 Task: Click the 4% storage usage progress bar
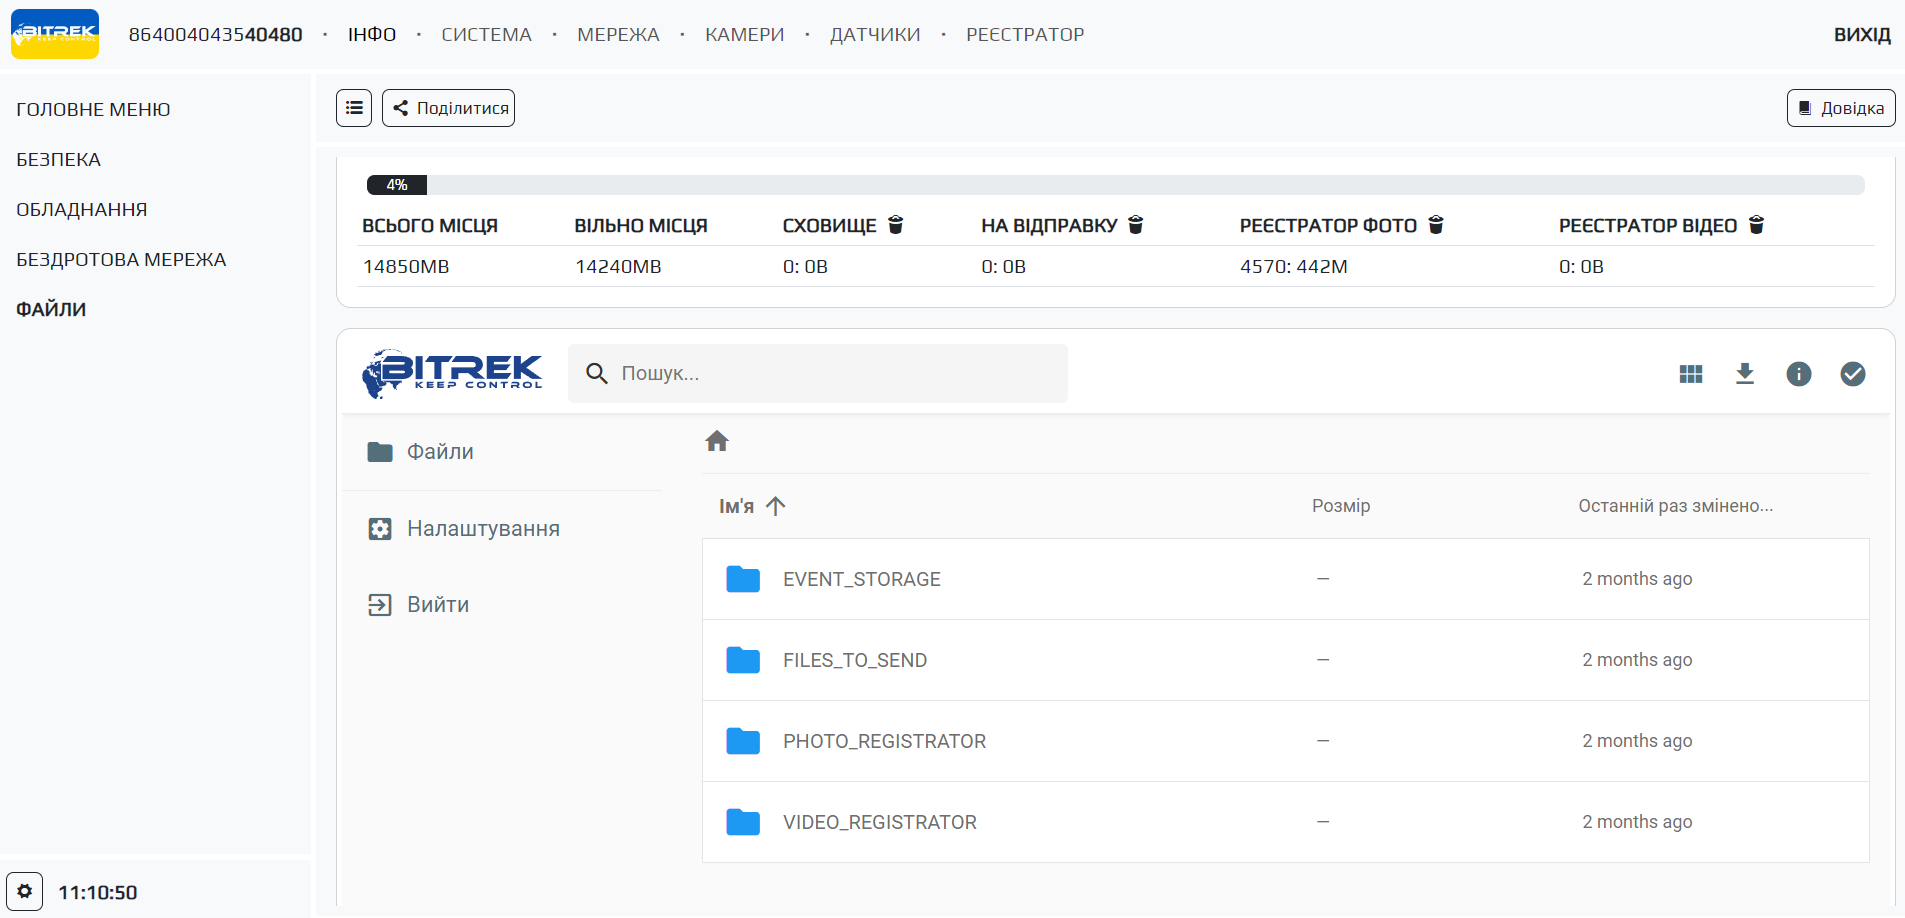(1115, 185)
